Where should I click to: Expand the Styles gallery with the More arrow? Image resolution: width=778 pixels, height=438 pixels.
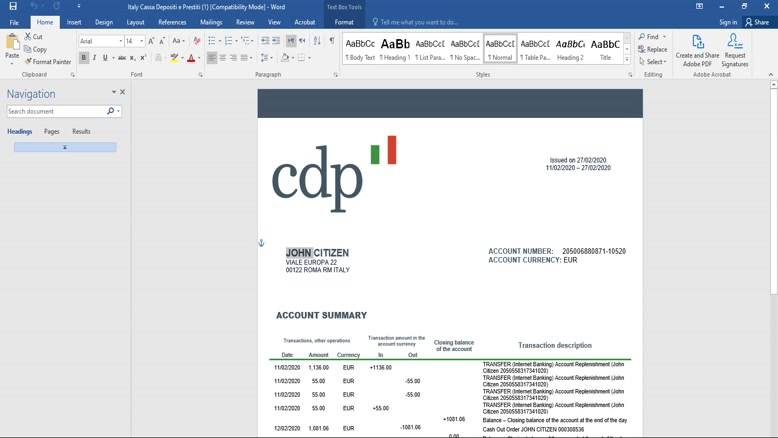627,60
